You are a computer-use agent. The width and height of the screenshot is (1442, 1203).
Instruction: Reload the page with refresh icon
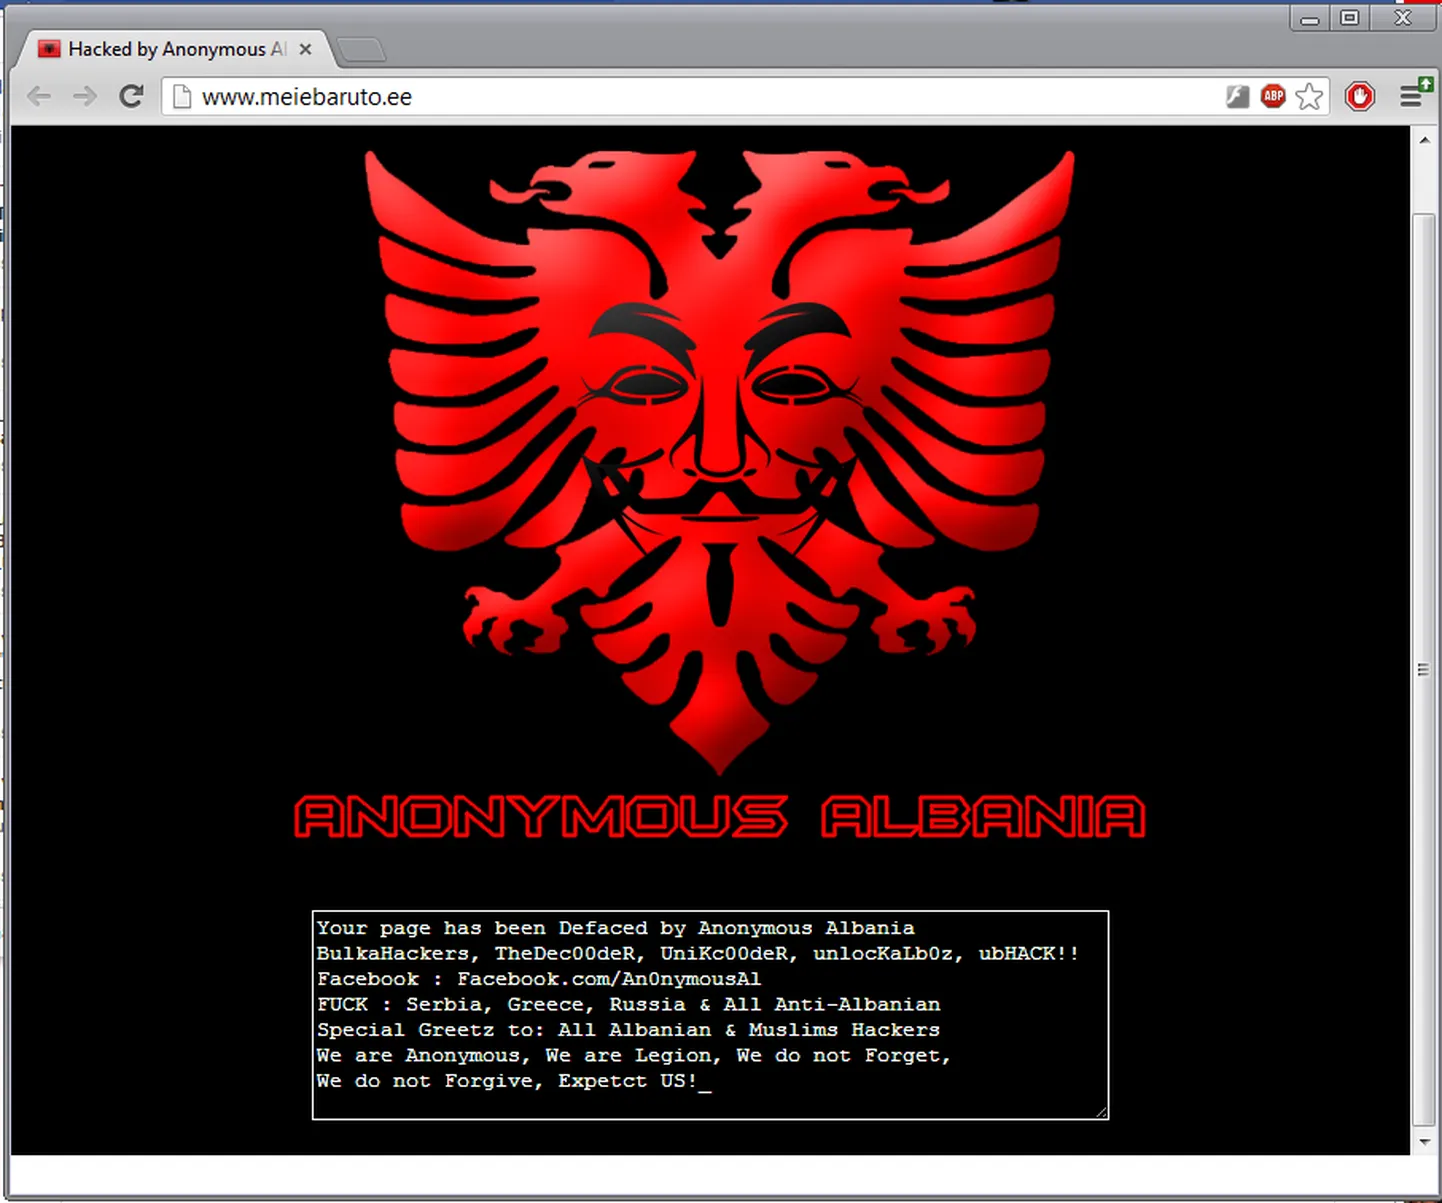coord(131,96)
